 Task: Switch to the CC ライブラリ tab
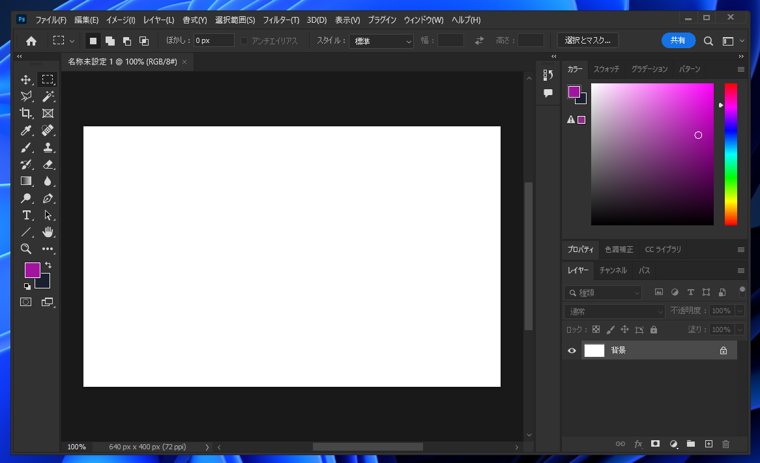pos(663,249)
